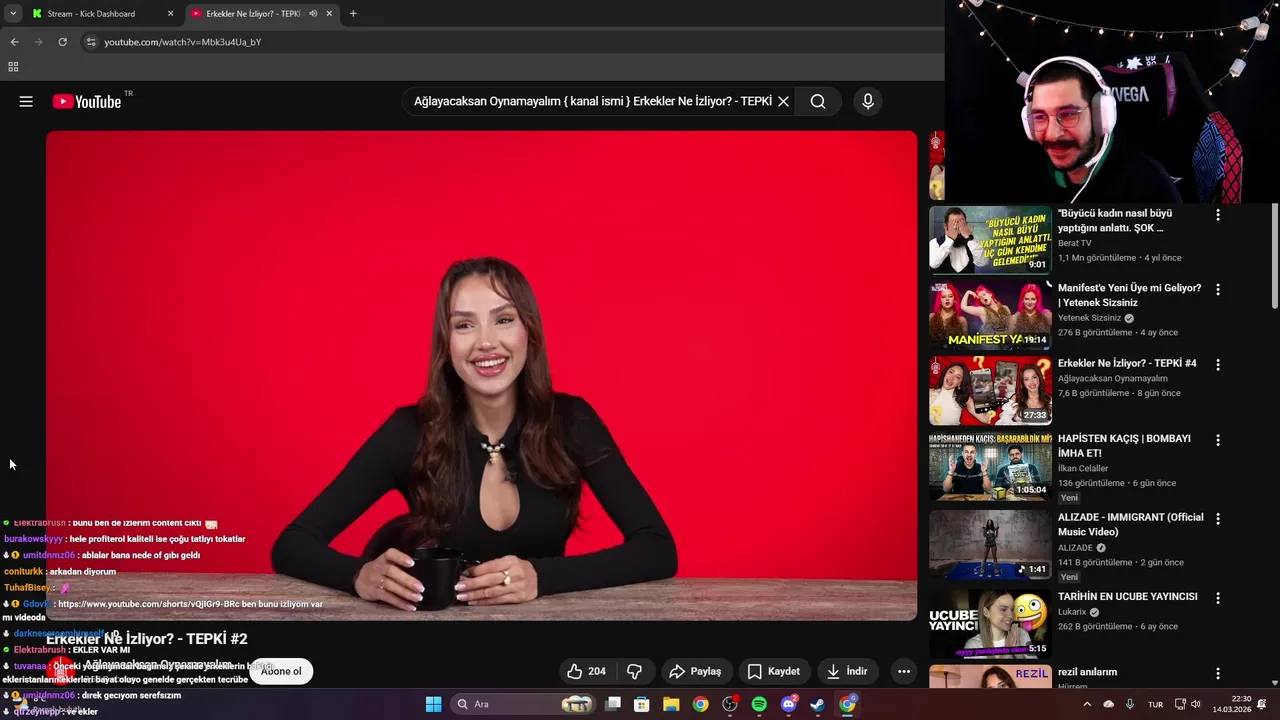Reload the page with refresh icon
The image size is (1280, 720).
click(62, 42)
